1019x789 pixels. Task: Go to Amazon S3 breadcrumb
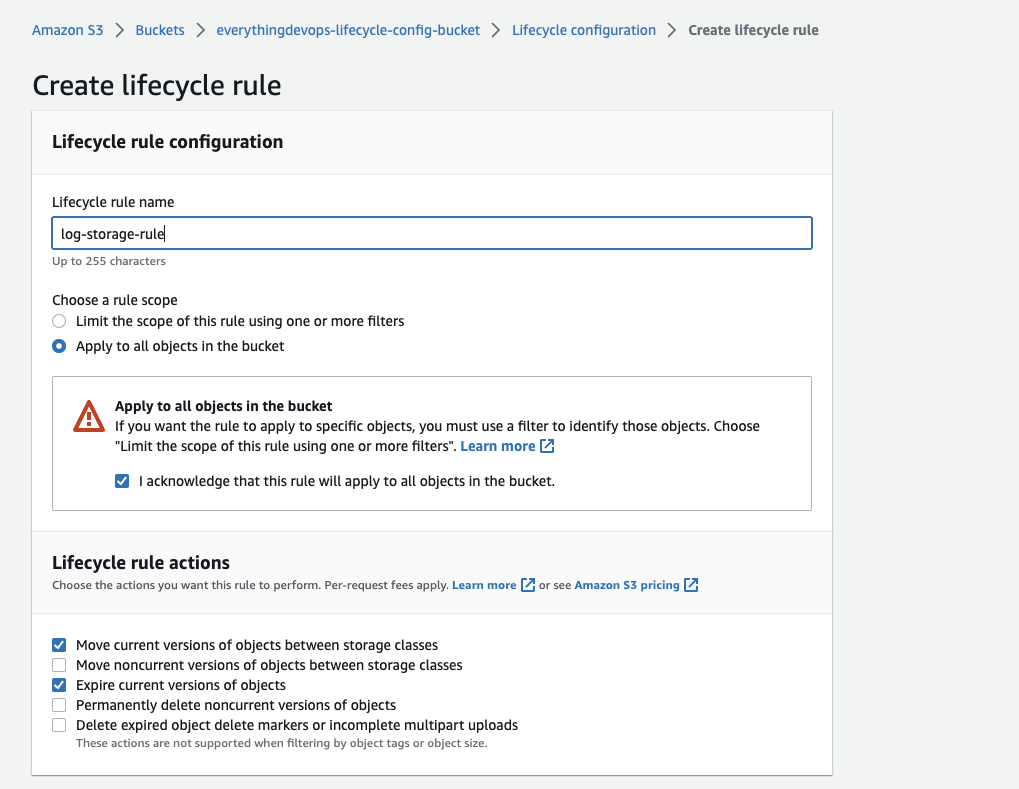click(67, 30)
